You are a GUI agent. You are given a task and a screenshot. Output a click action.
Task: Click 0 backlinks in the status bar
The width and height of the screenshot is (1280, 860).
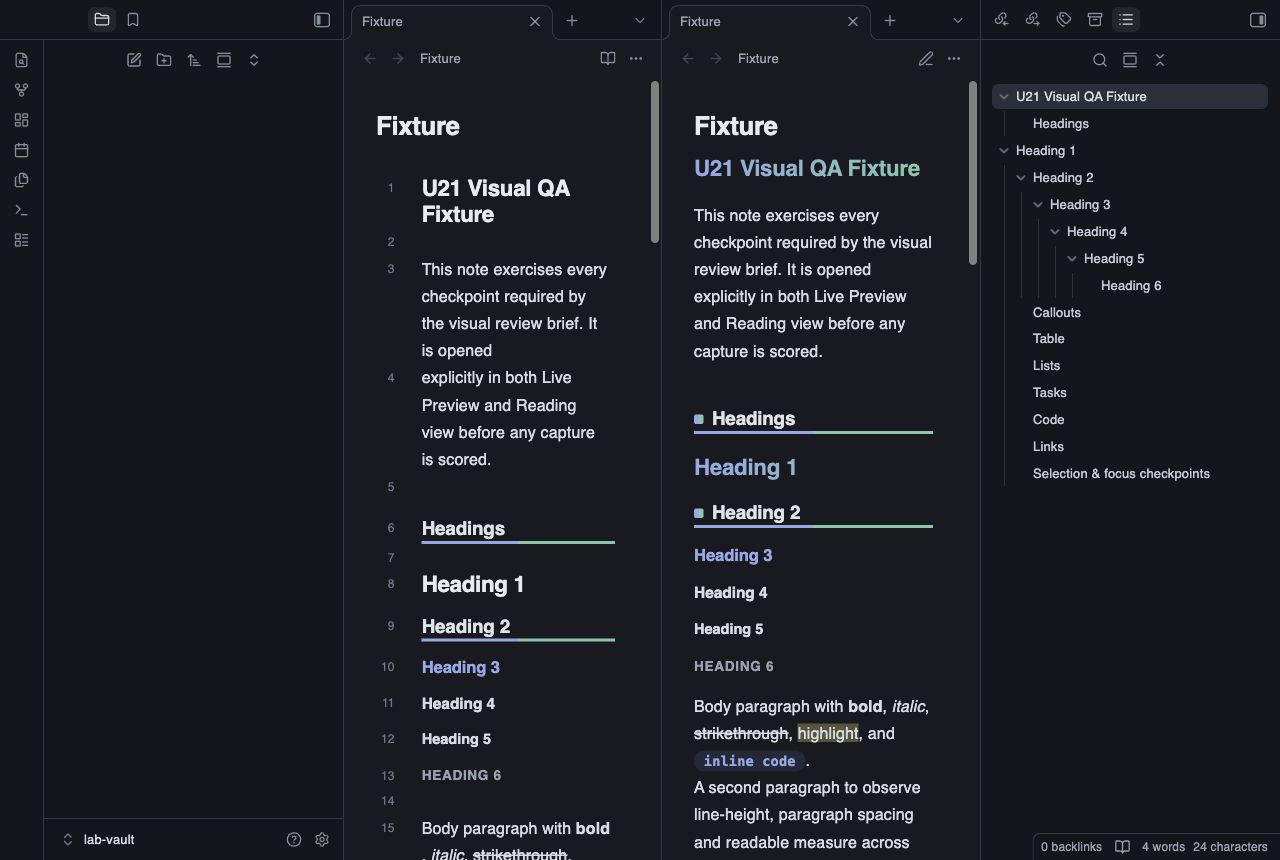pos(1071,847)
